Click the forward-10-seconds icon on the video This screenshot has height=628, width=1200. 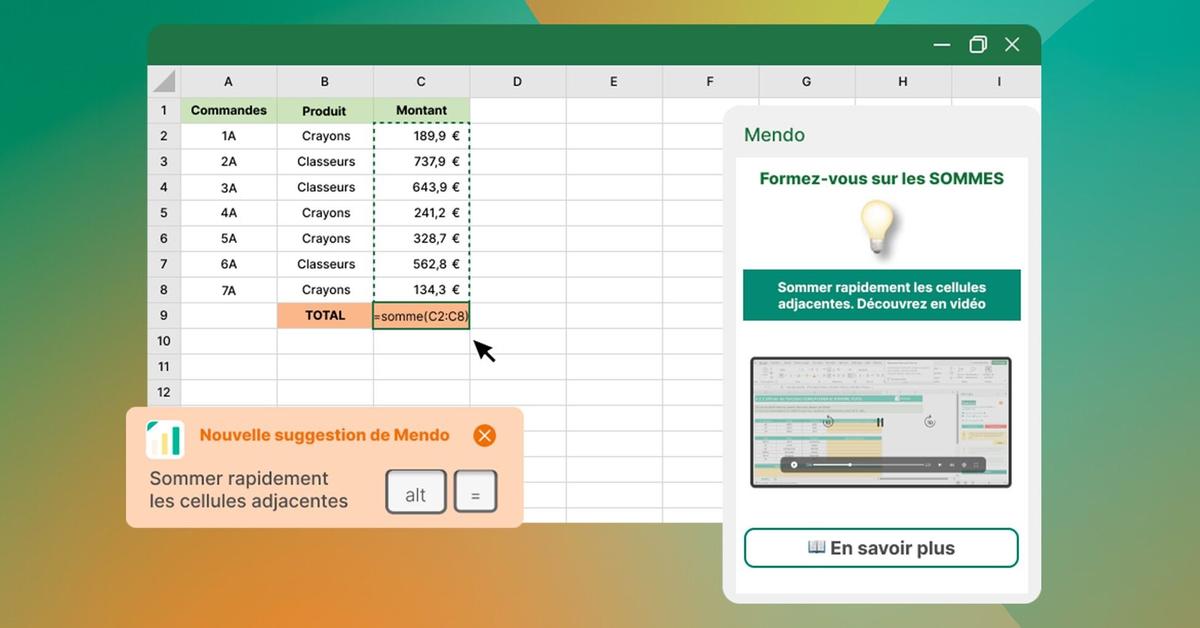click(x=929, y=421)
